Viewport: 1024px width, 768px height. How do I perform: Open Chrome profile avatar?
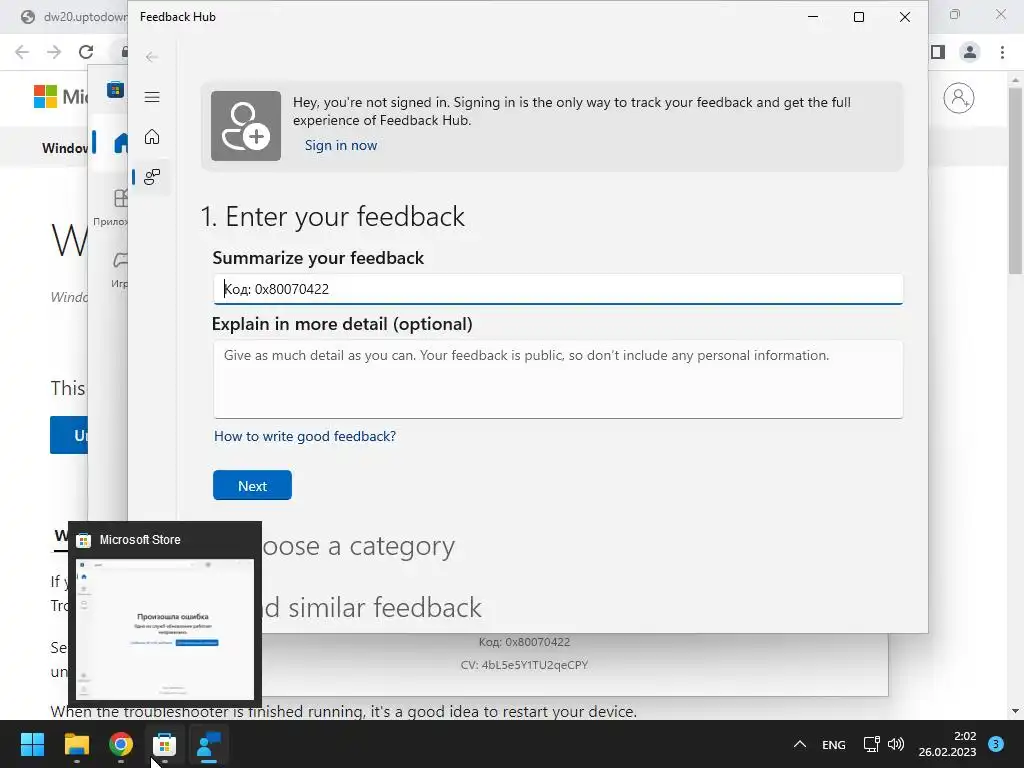click(x=970, y=52)
